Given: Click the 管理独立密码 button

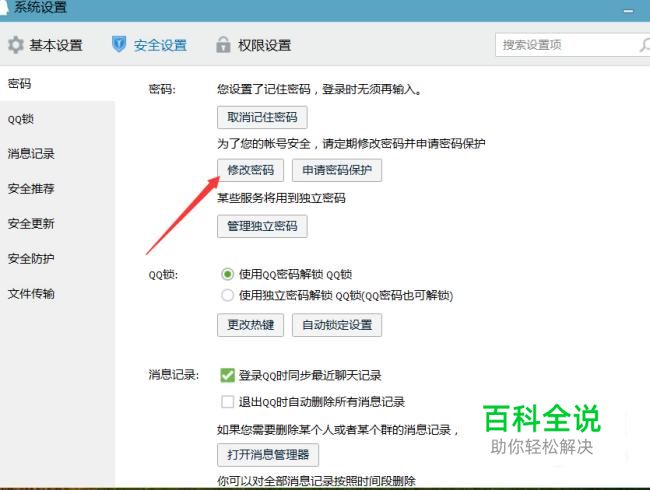Looking at the screenshot, I should pos(262,226).
